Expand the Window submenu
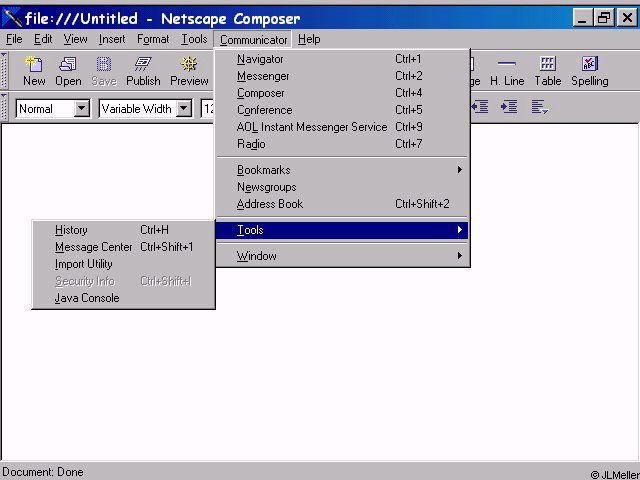Viewport: 640px width, 480px height. pyautogui.click(x=342, y=256)
